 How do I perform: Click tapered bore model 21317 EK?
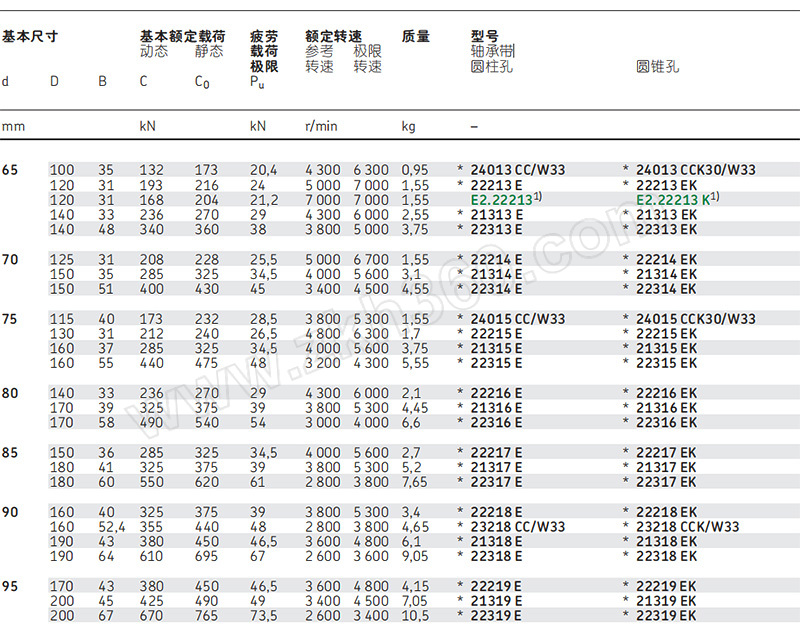pos(666,468)
